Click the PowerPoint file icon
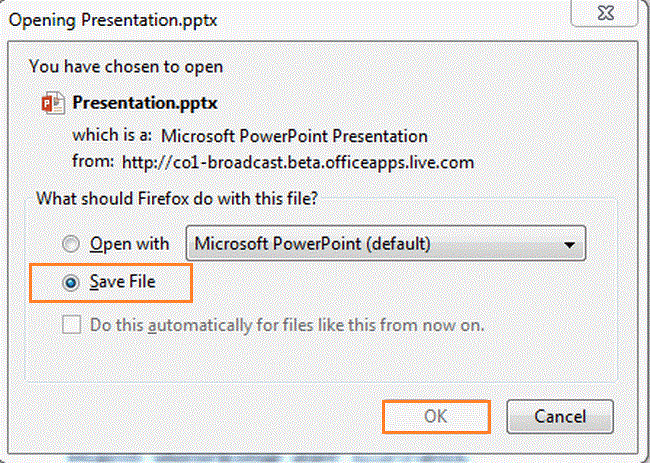 [53, 103]
